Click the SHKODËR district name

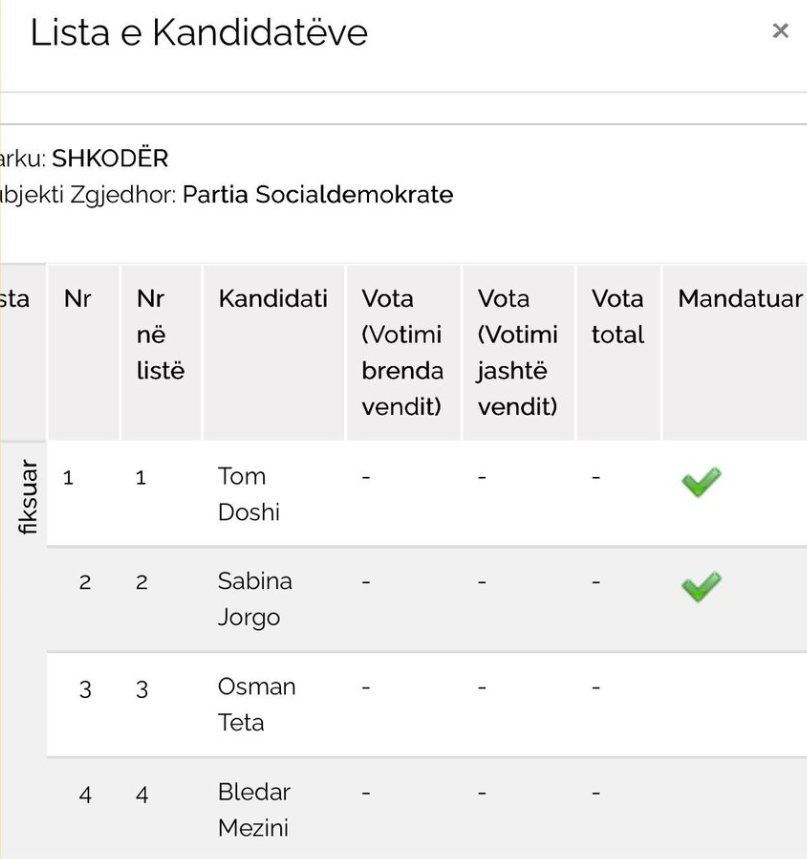click(110, 159)
